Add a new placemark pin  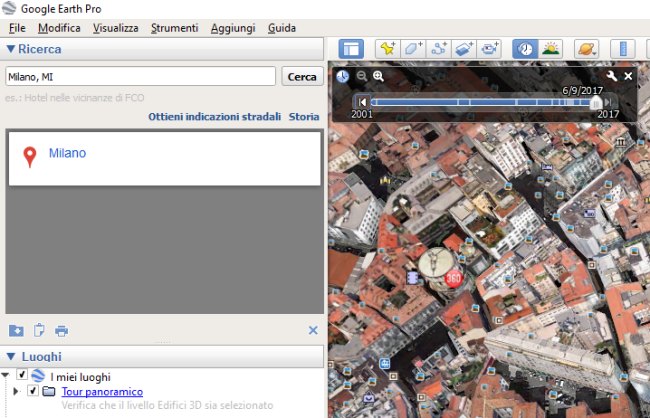388,49
